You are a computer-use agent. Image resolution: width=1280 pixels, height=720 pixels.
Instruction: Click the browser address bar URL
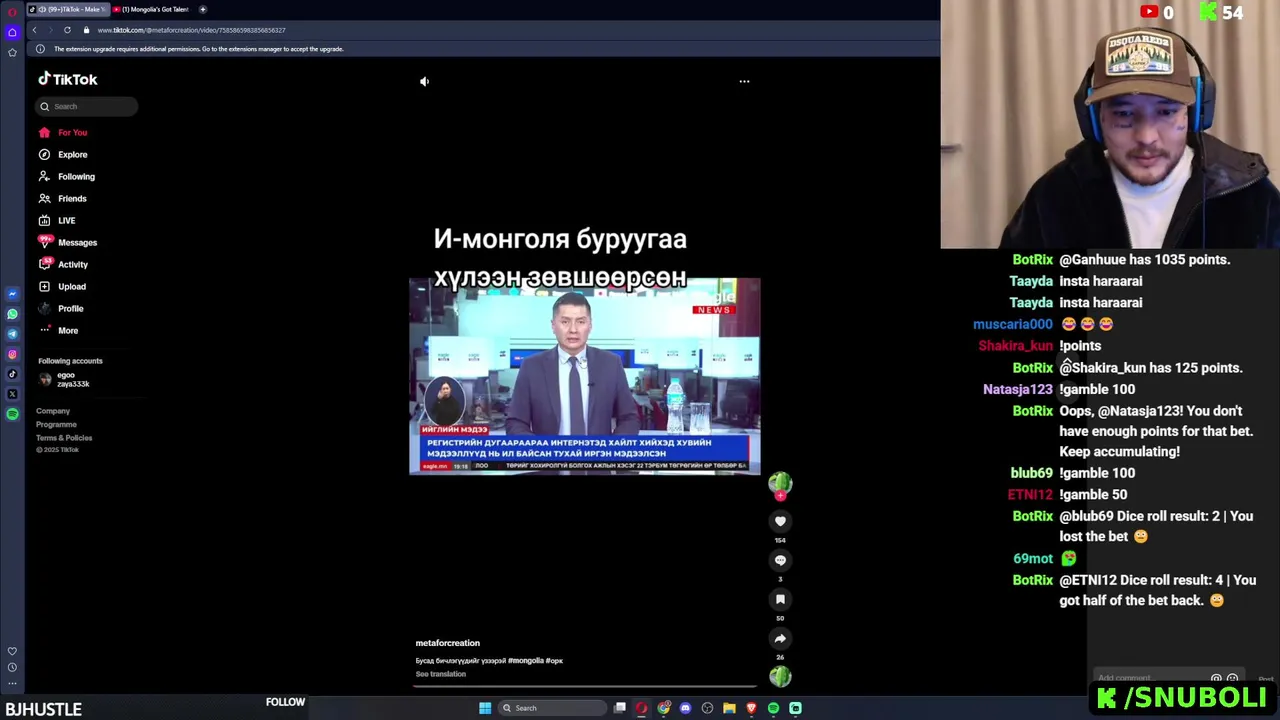[191, 30]
